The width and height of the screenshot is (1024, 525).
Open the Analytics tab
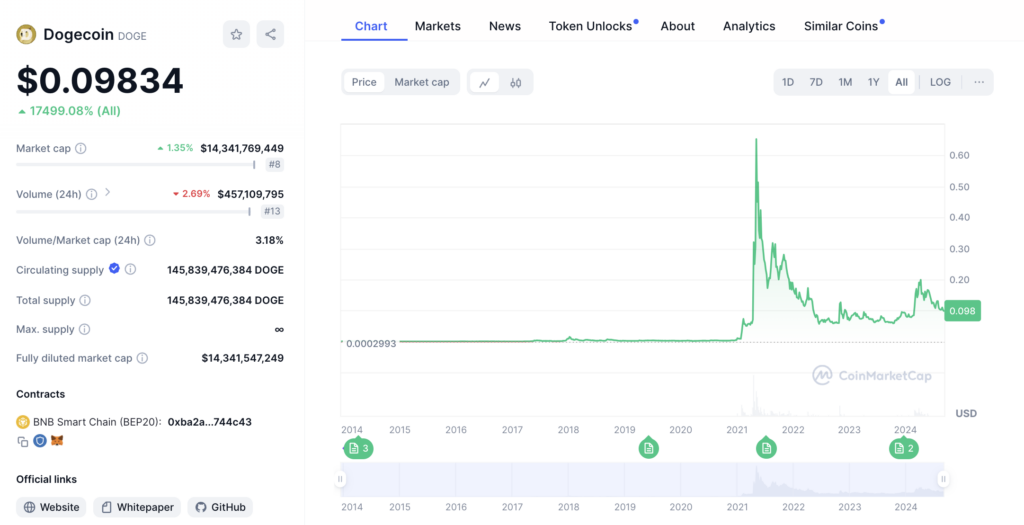[749, 26]
